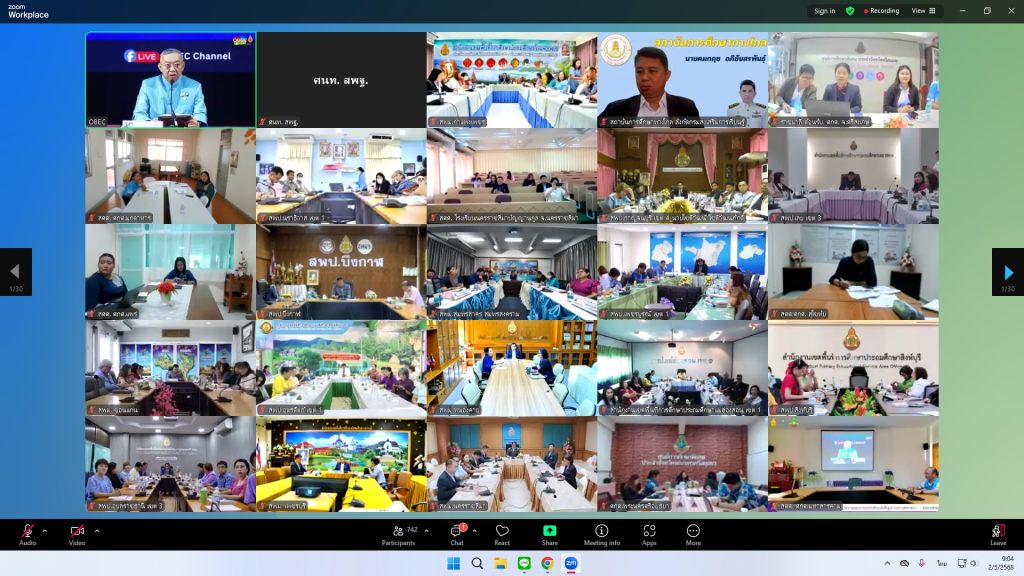Select the สพป.บึงกาฬ video tile

[341, 272]
